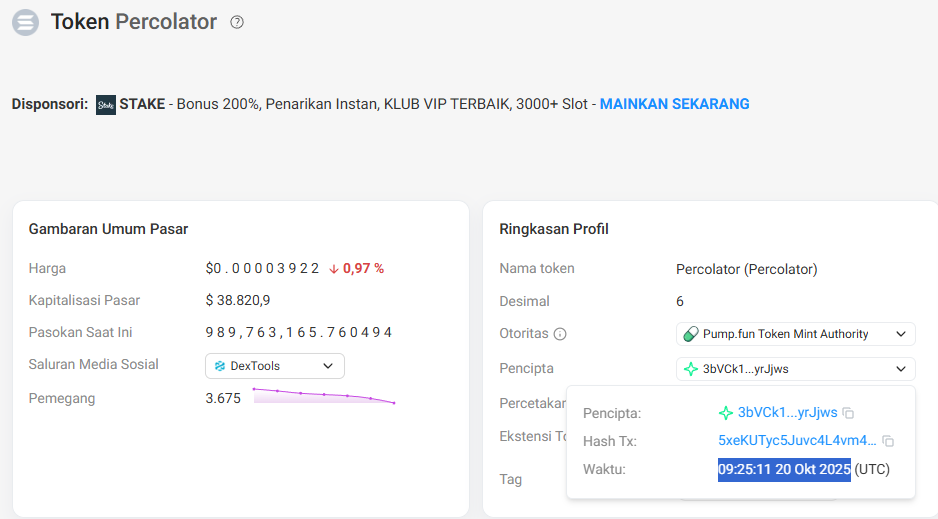Click the DexTools logo icon
The width and height of the screenshot is (938, 519).
click(x=220, y=366)
